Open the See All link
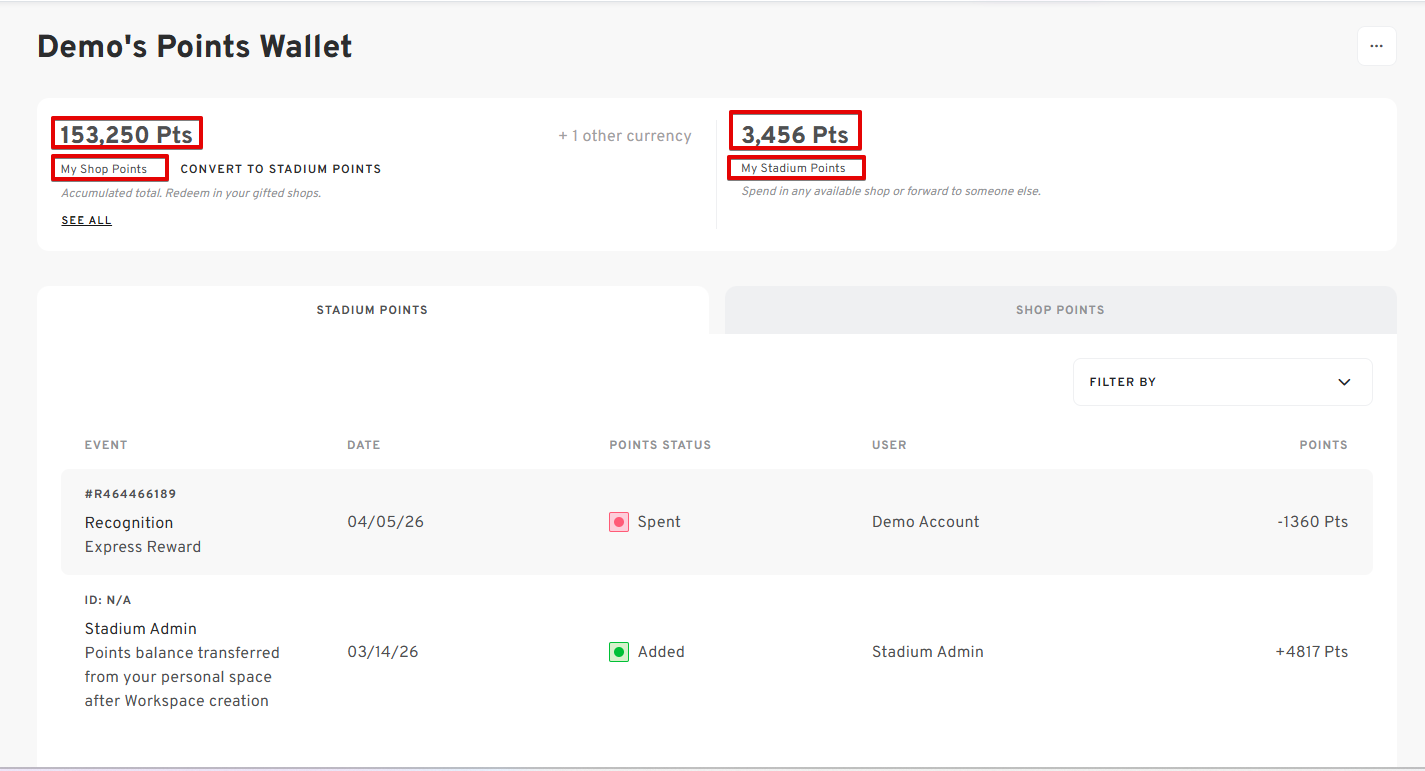The height and width of the screenshot is (771, 1425). click(87, 220)
